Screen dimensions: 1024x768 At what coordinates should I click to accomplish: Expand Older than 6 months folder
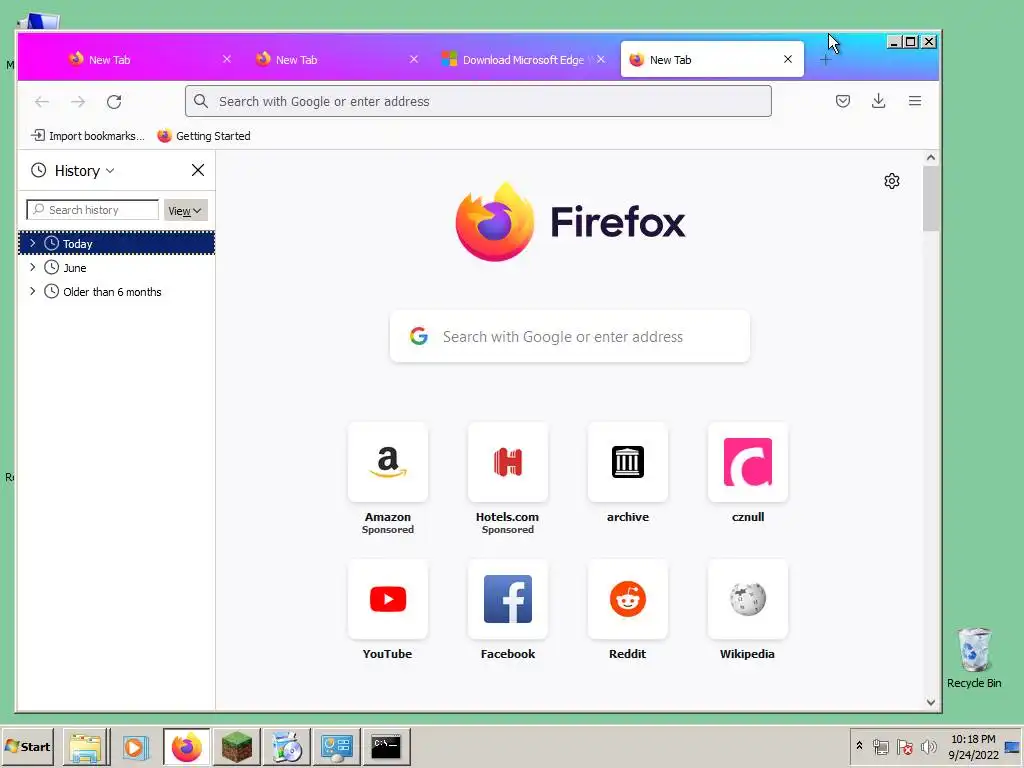pos(33,291)
